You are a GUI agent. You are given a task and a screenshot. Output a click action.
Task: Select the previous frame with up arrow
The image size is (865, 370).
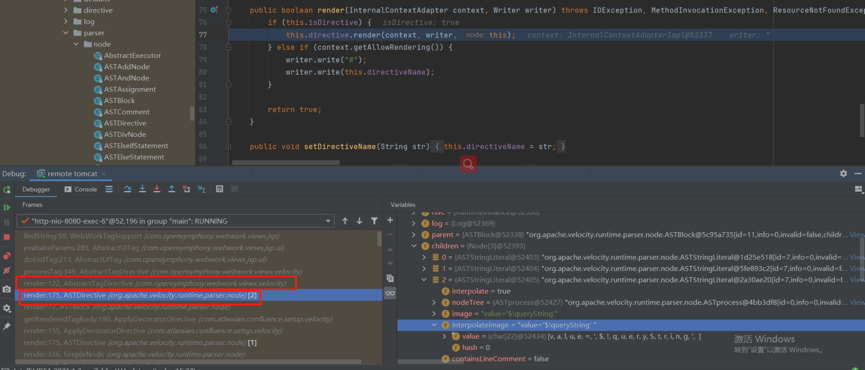[345, 221]
